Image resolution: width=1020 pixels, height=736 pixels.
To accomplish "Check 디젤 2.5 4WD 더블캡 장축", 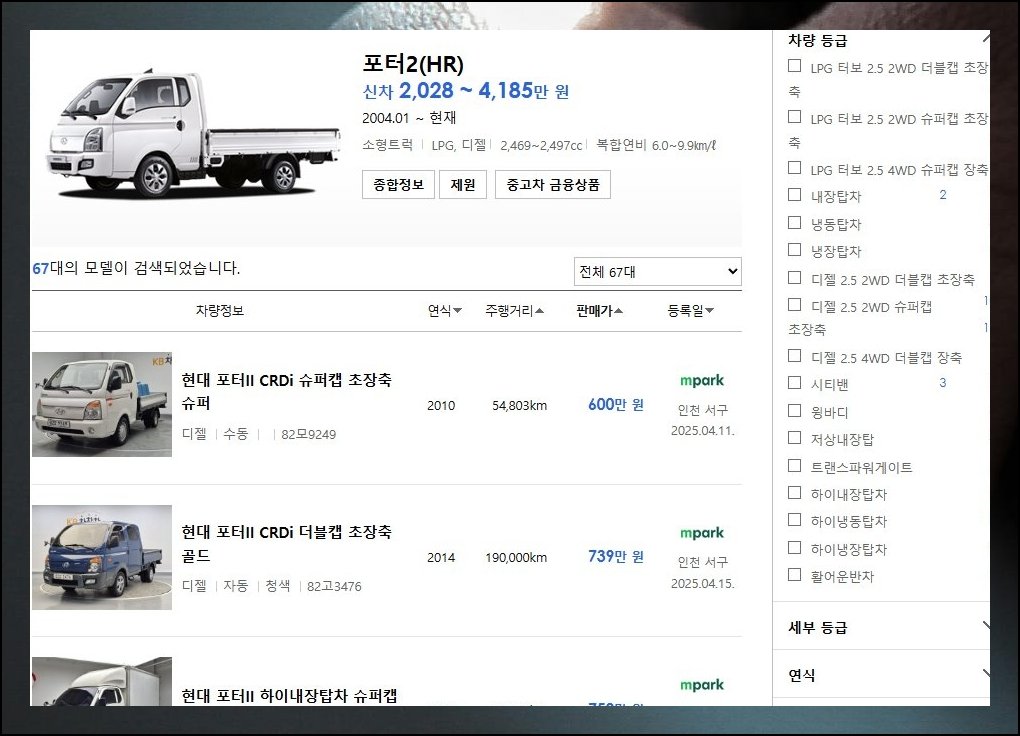I will pyautogui.click(x=794, y=355).
